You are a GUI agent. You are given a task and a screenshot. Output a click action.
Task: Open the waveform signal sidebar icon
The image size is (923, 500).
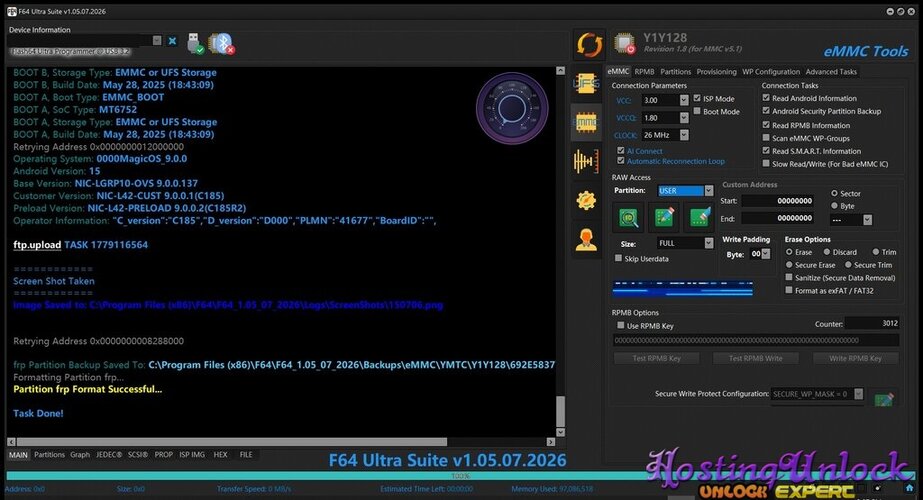pyautogui.click(x=586, y=161)
